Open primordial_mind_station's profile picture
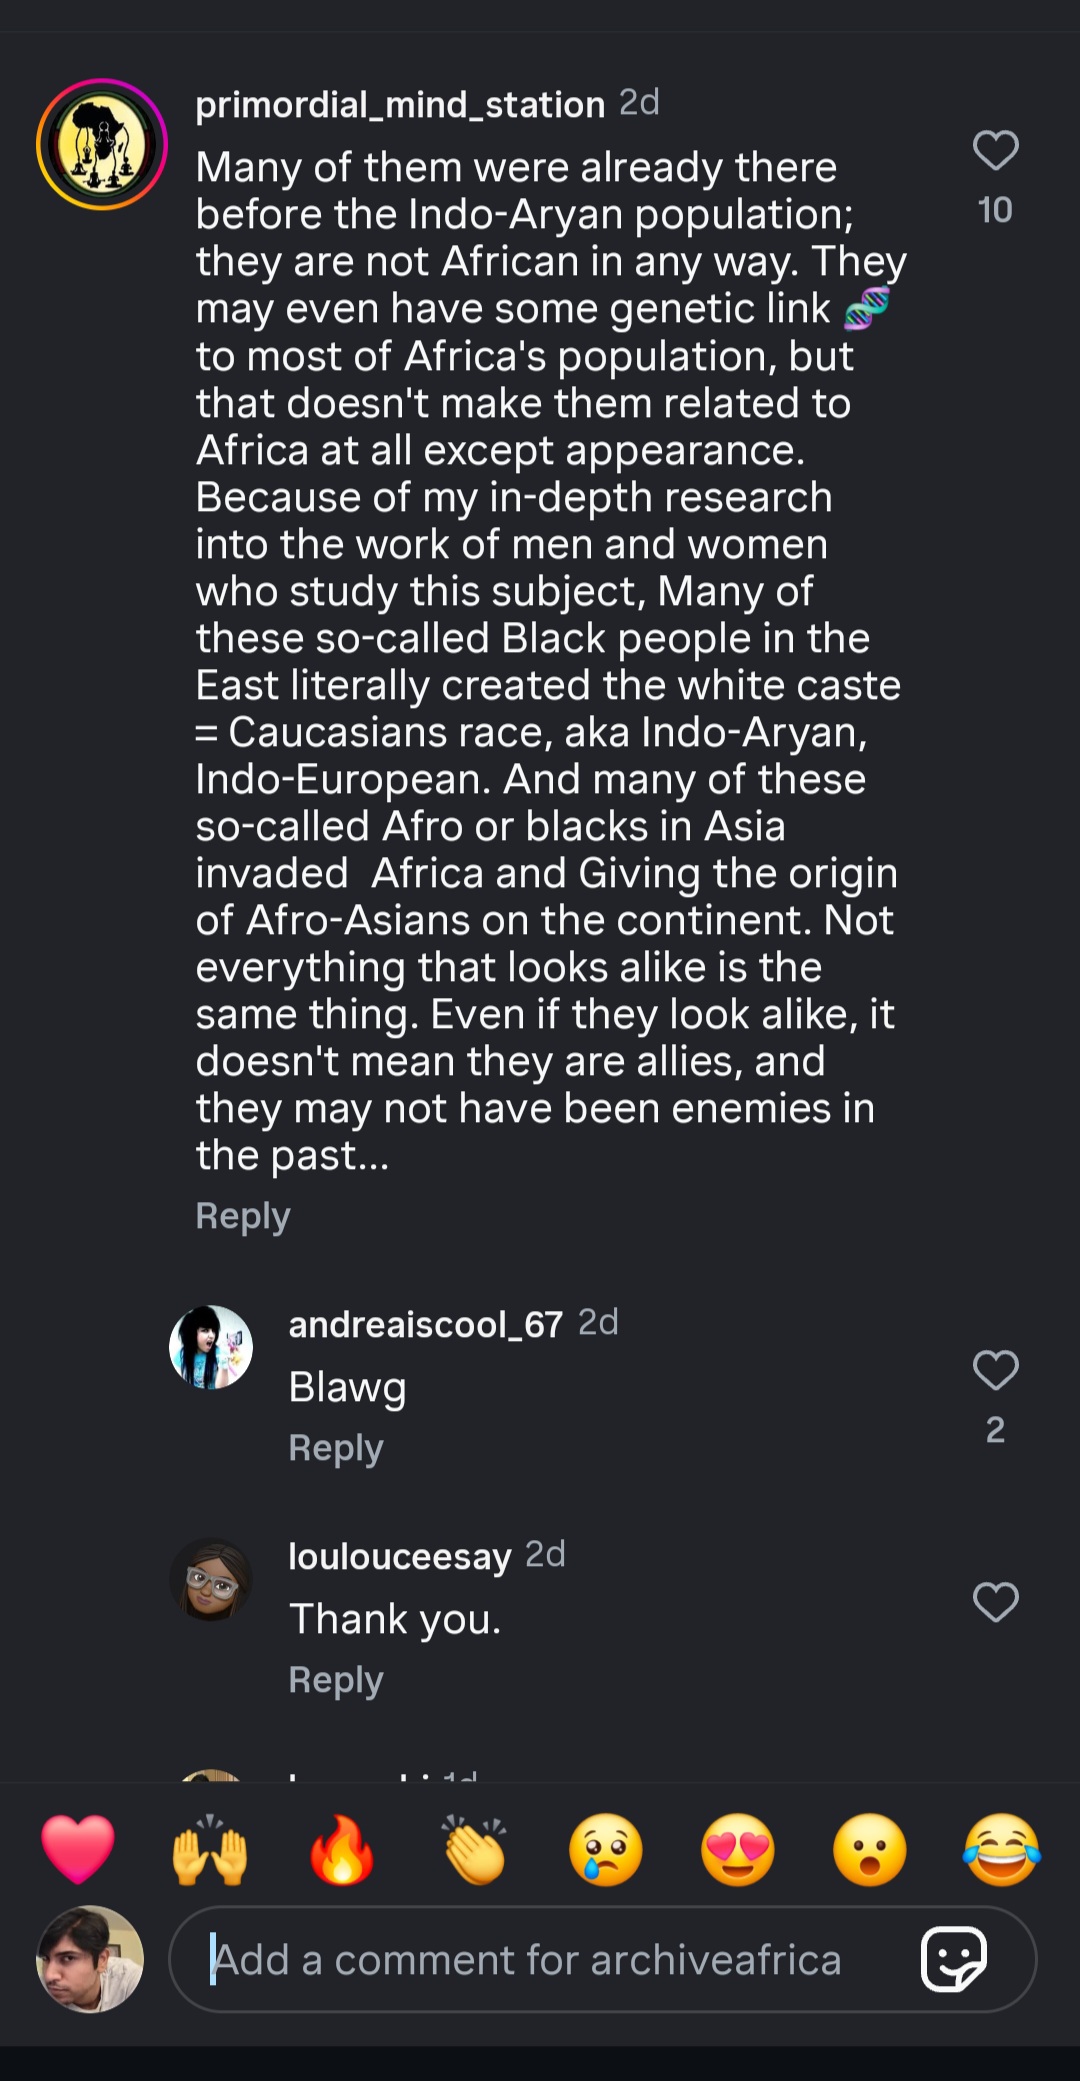This screenshot has width=1080, height=2081. [102, 144]
